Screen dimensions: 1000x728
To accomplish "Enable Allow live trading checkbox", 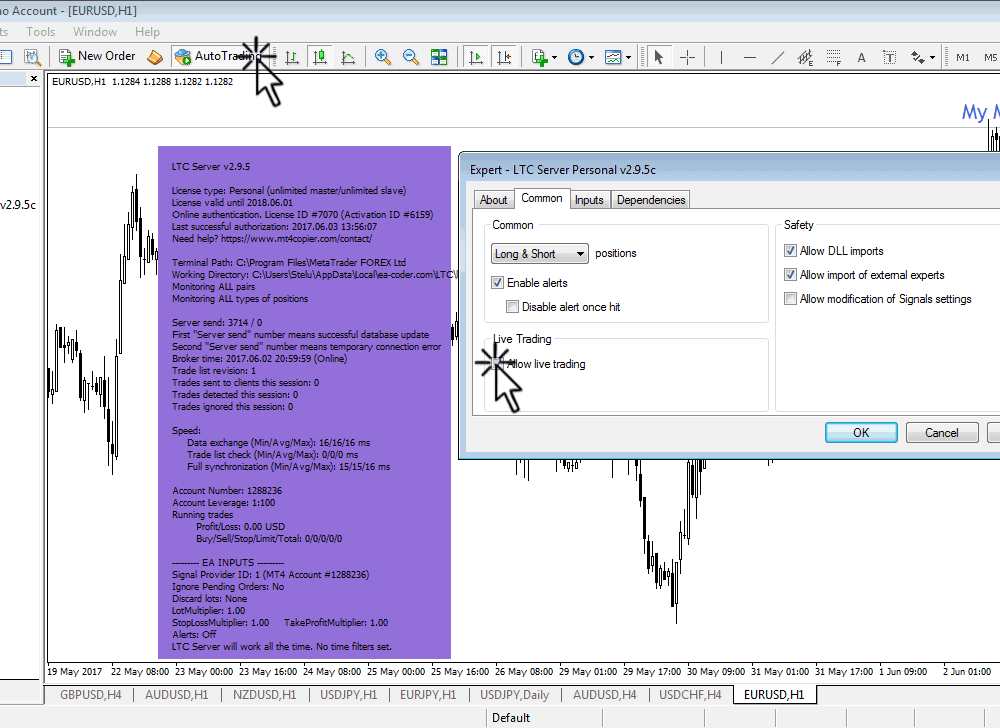I will coord(497,364).
